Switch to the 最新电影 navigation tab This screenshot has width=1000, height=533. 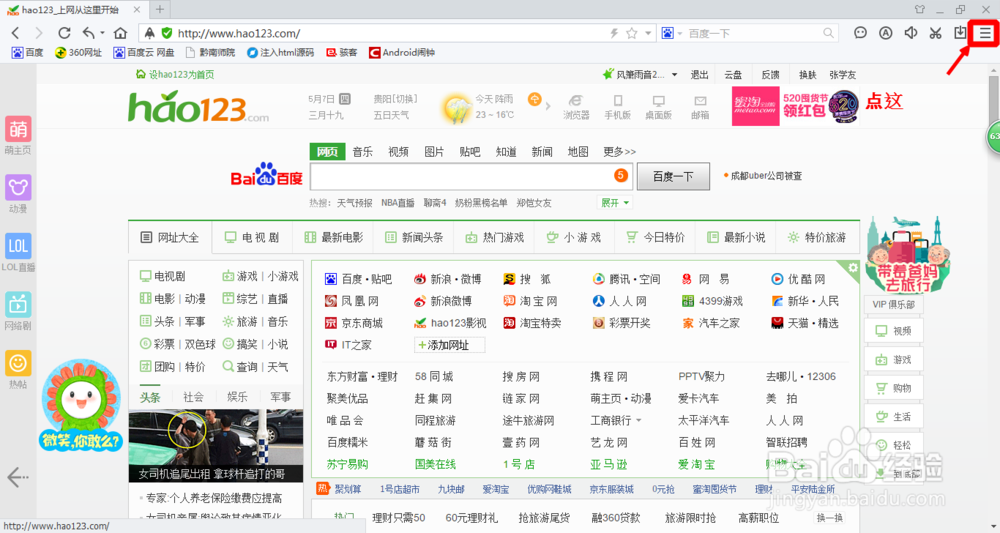[x=333, y=237]
